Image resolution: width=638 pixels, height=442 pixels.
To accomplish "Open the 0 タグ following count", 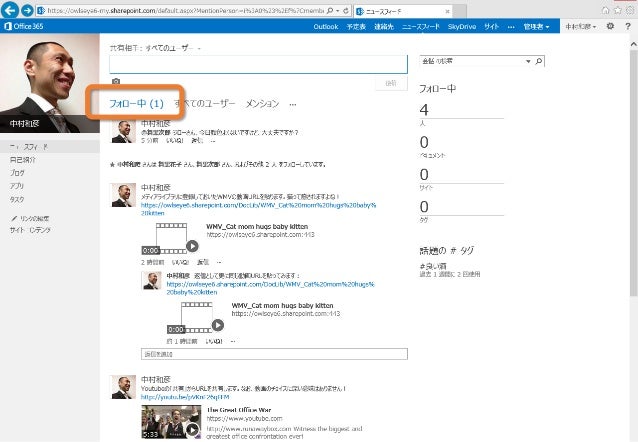I will tap(424, 207).
